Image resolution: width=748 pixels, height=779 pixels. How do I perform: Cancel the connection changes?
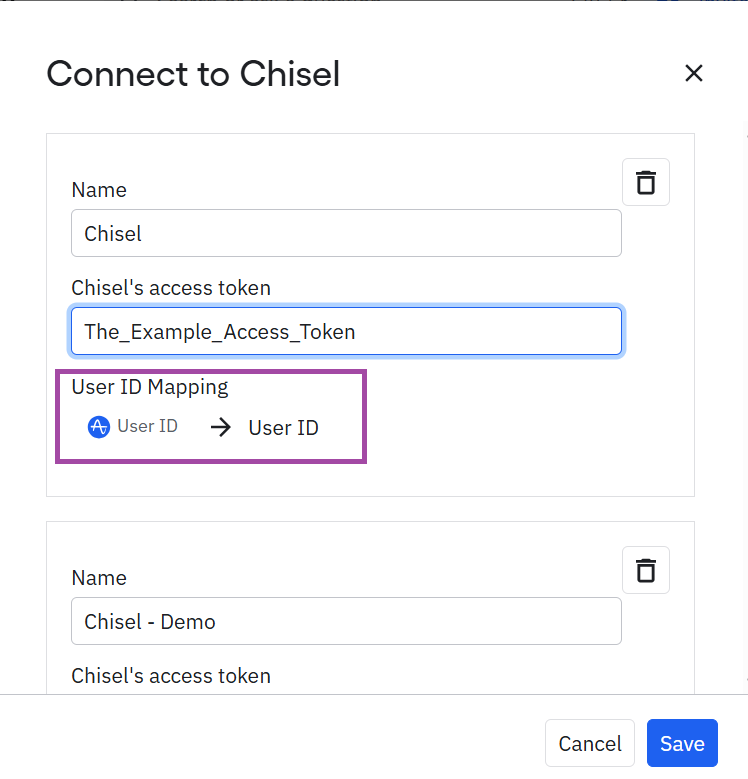tap(590, 743)
